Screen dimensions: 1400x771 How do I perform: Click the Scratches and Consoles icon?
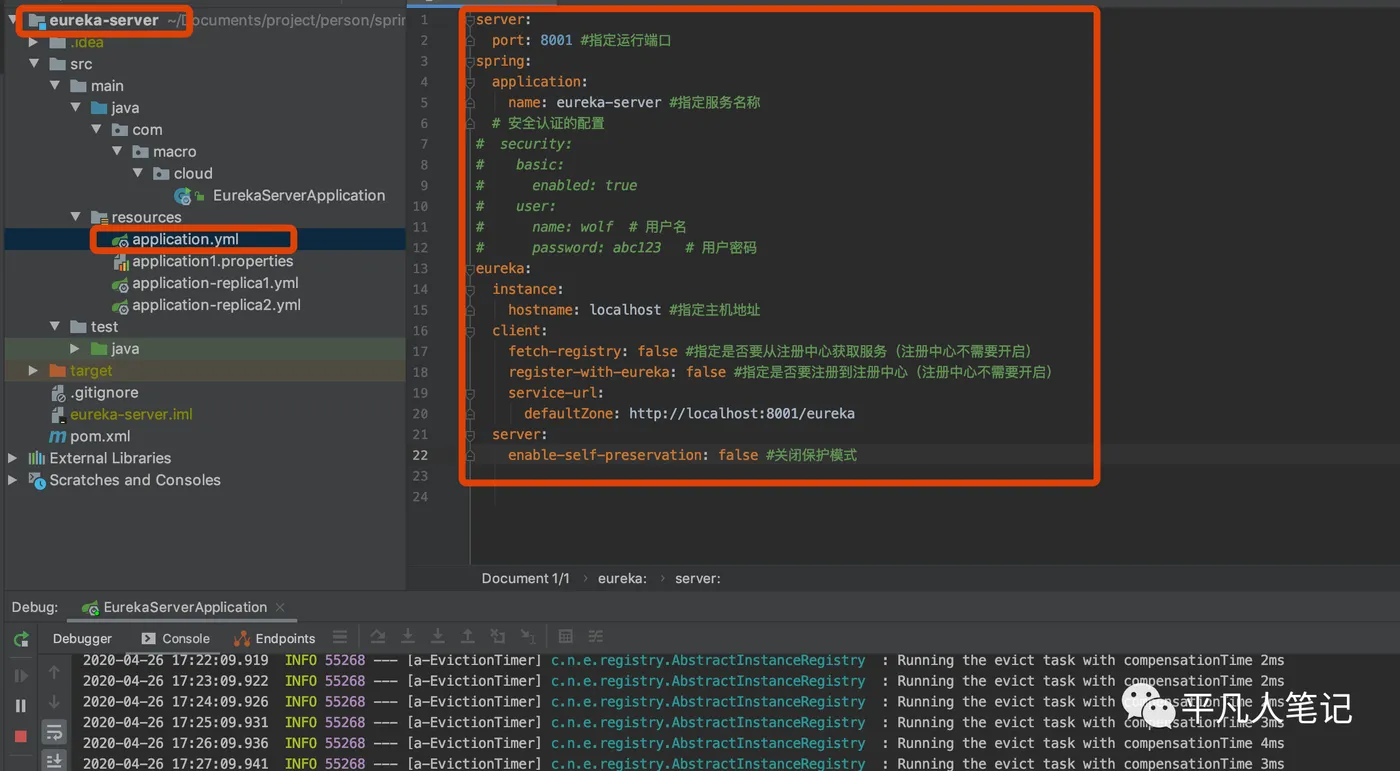tap(37, 480)
